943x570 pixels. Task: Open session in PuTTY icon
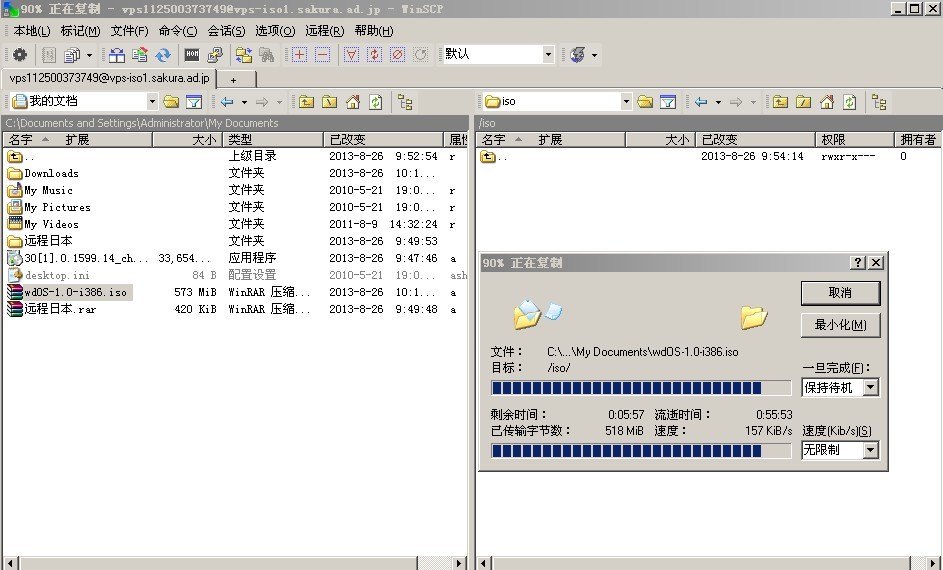[x=215, y=55]
